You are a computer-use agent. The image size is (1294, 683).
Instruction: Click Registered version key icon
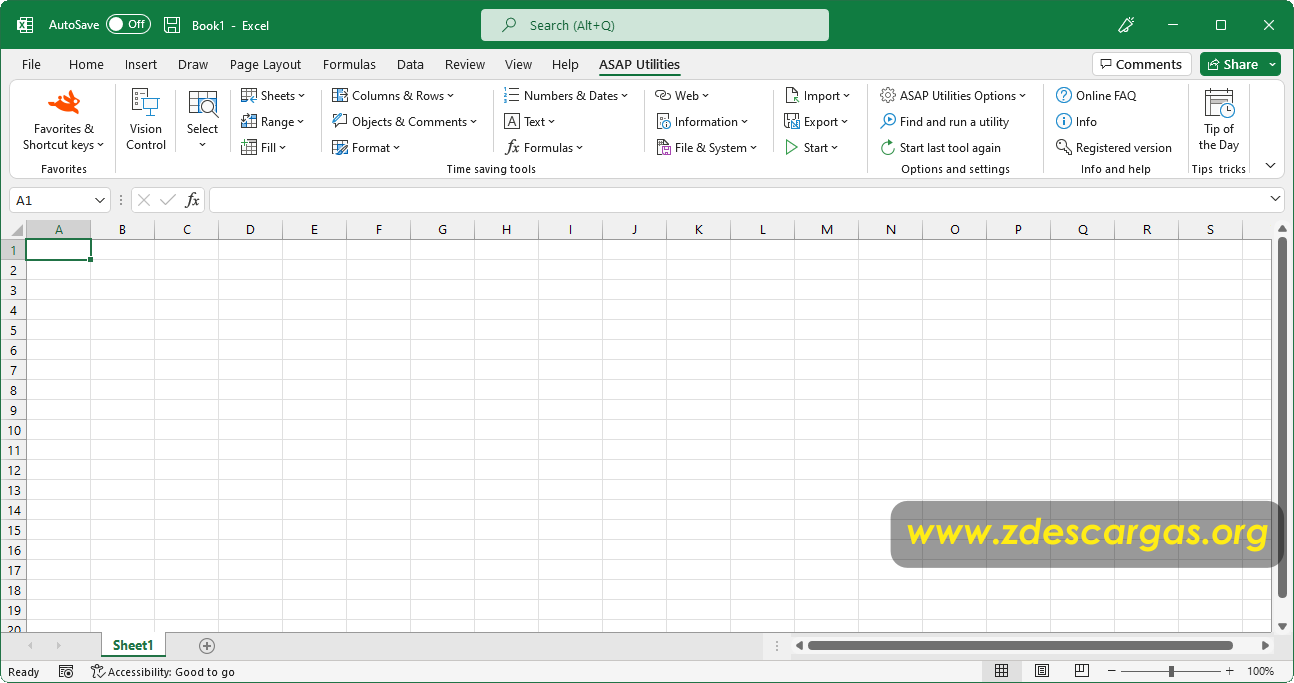[x=1064, y=148]
